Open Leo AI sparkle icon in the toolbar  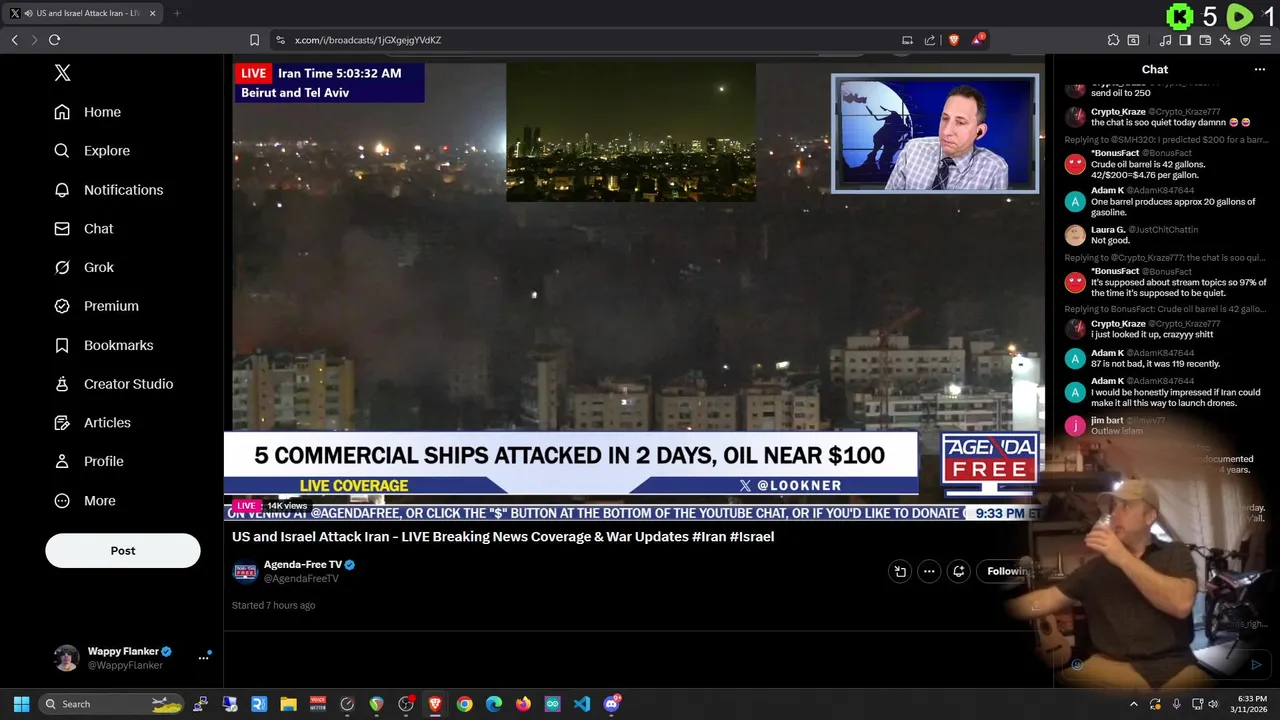click(1225, 40)
